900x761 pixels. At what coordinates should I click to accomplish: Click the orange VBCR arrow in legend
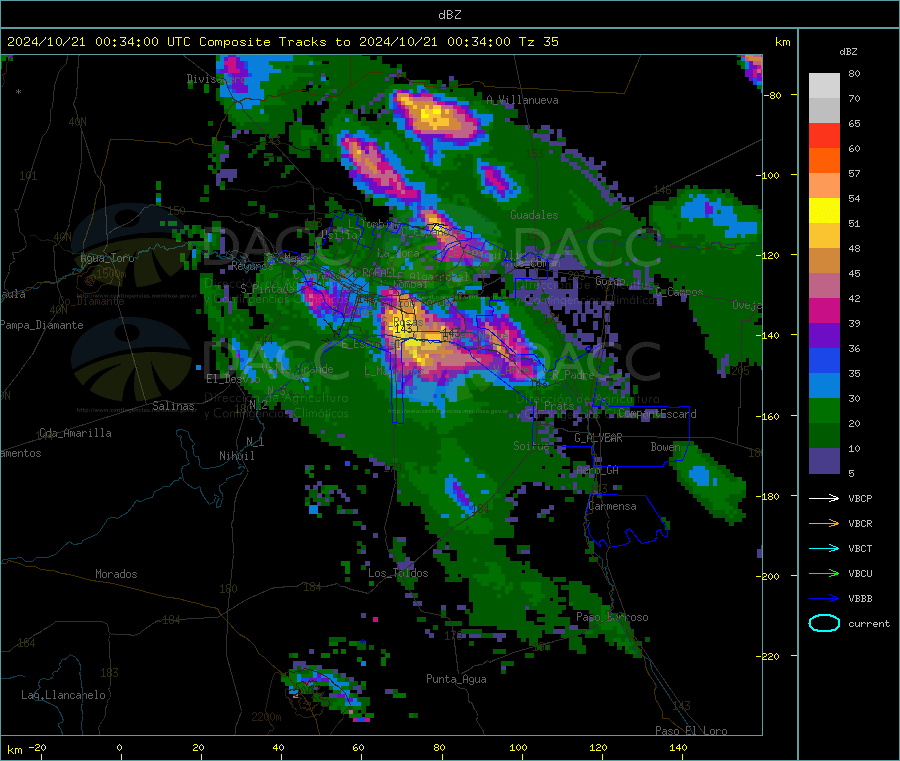coord(824,523)
